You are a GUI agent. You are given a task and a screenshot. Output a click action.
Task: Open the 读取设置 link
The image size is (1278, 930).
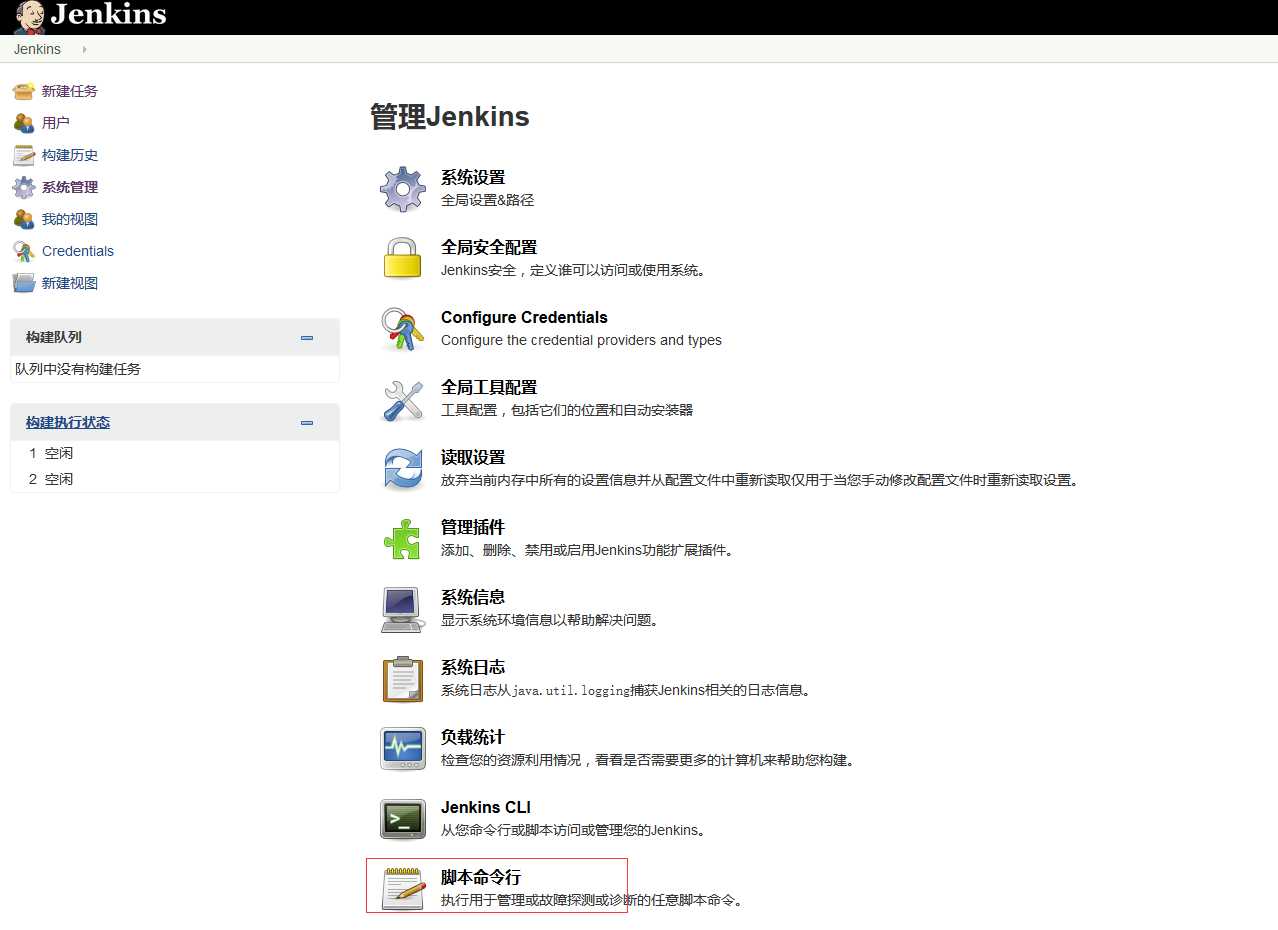pos(473,457)
